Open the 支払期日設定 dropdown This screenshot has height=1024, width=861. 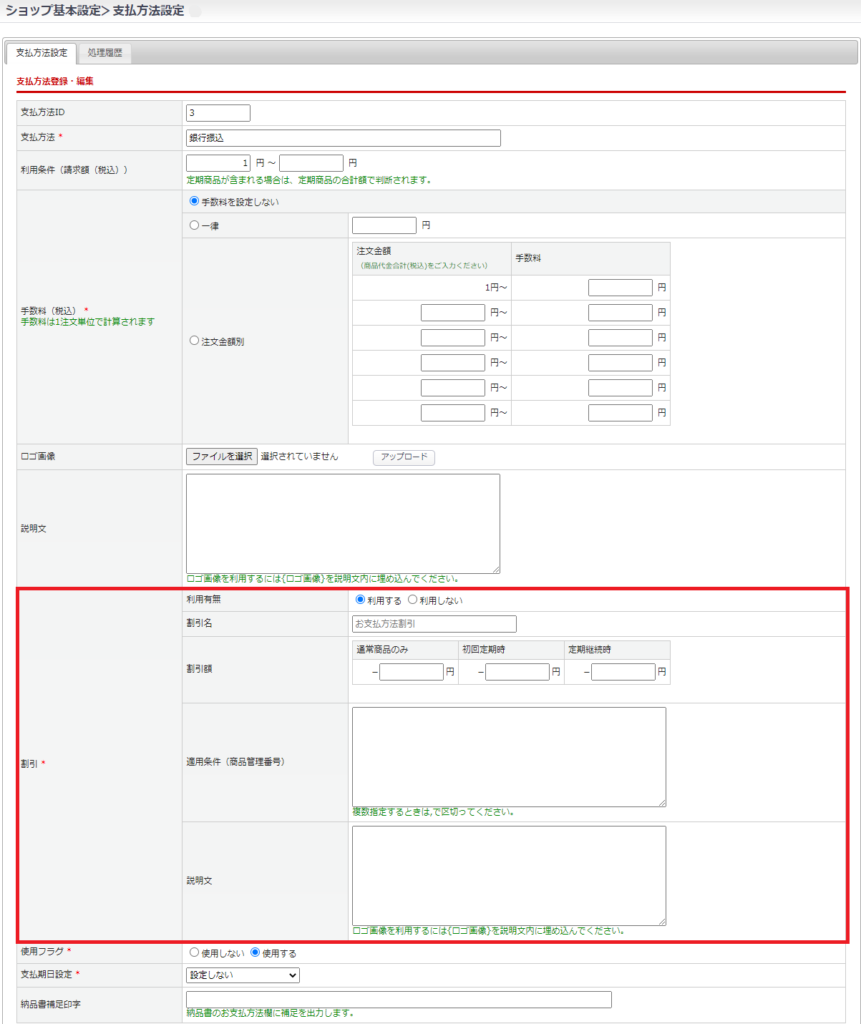pos(243,975)
